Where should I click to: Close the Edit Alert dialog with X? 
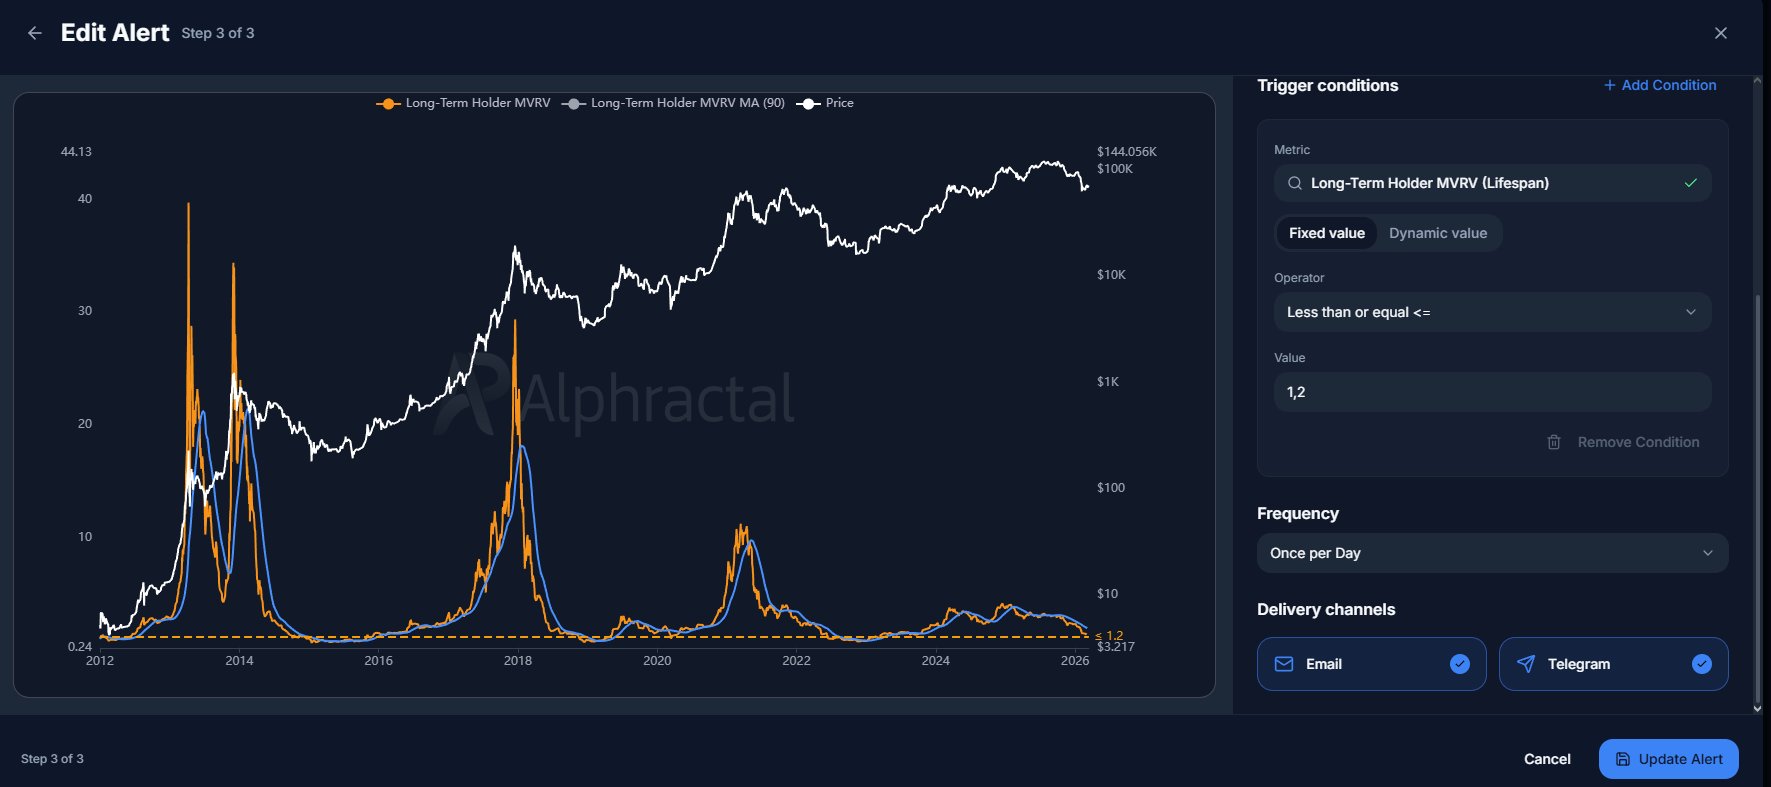[x=1720, y=33]
